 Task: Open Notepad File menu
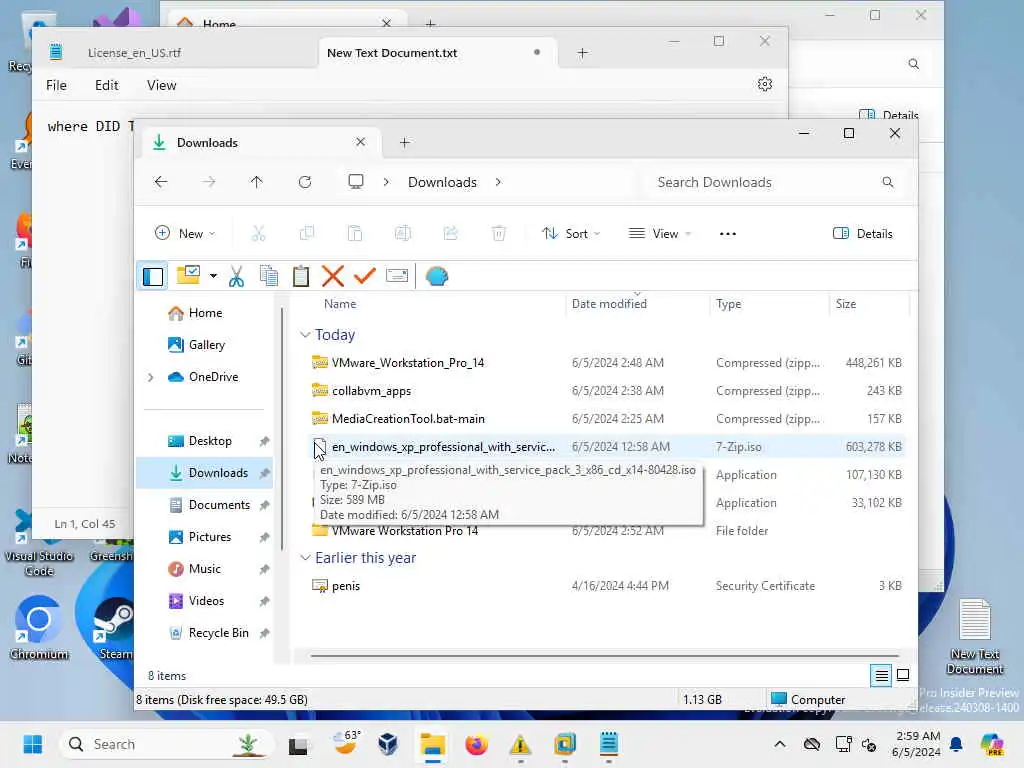[x=56, y=85]
